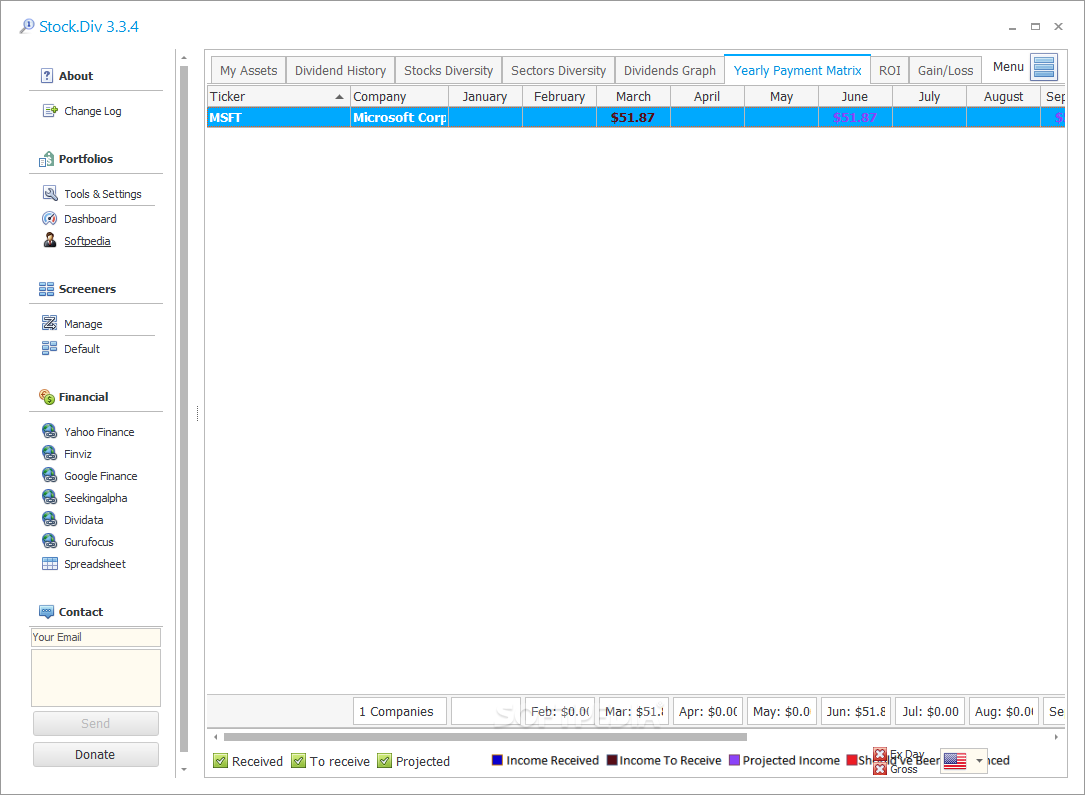The width and height of the screenshot is (1085, 795).
Task: Click the Financial coins icon
Action: point(46,396)
